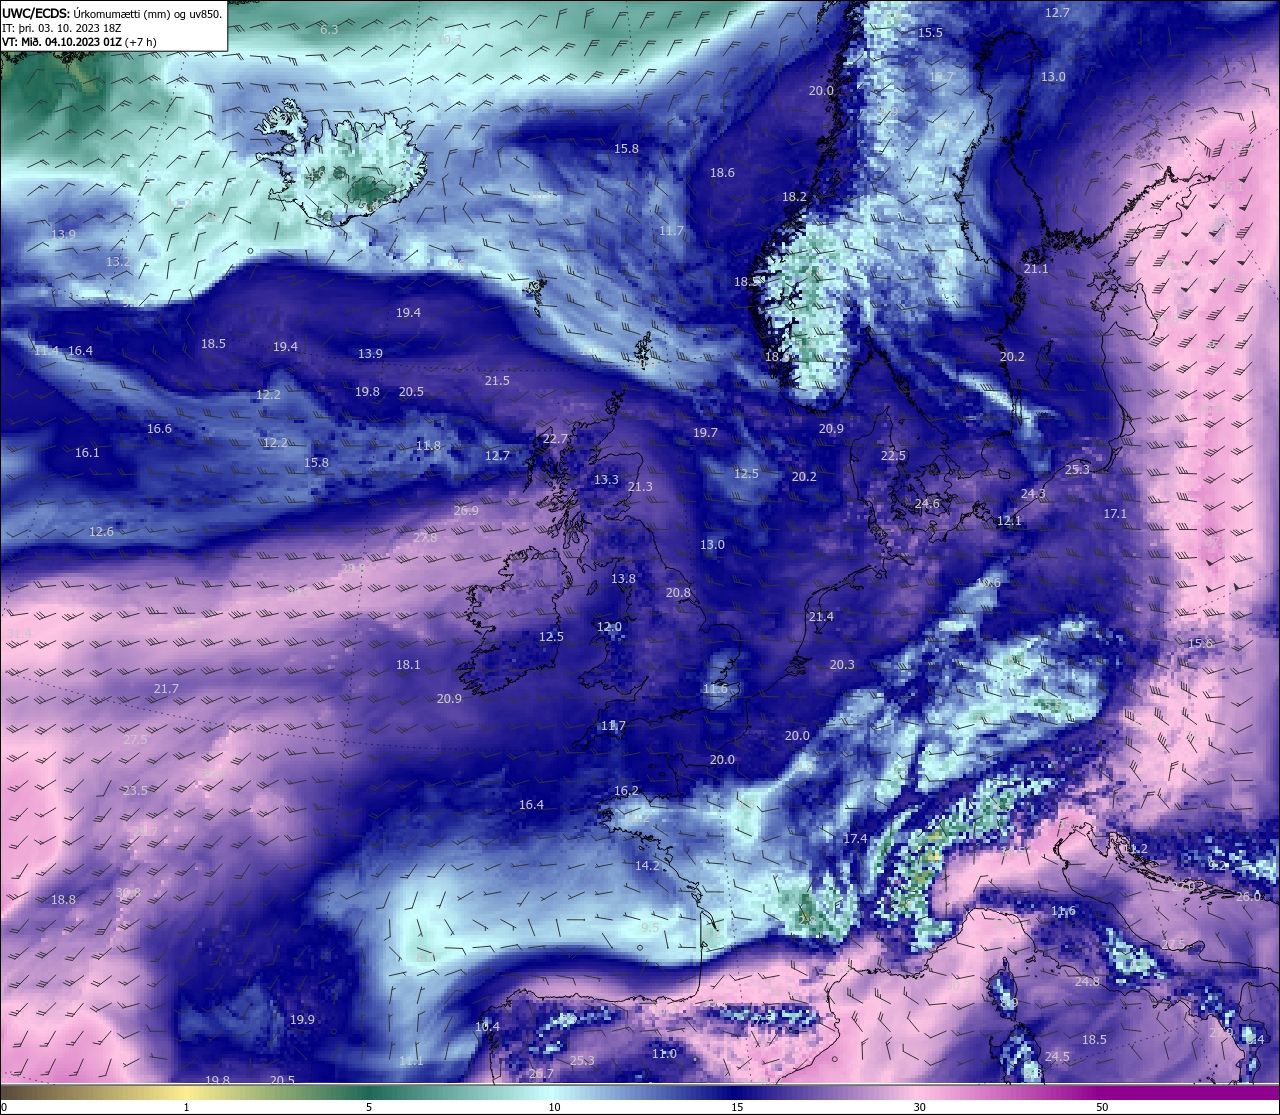Click the title text 'UWC/ECDS: Úrkomumætti (mm) og uv850.'
This screenshot has height=1115, width=1280.
click(x=112, y=14)
